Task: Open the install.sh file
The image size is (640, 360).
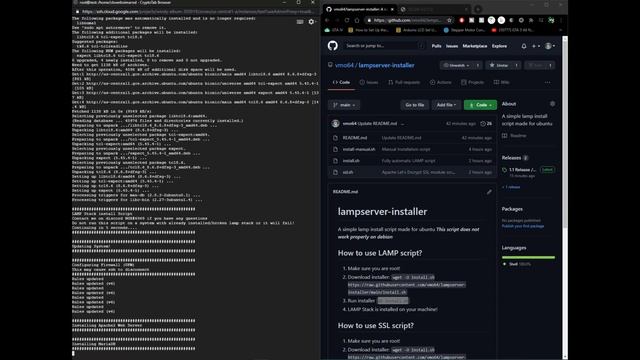Action: 351,161
